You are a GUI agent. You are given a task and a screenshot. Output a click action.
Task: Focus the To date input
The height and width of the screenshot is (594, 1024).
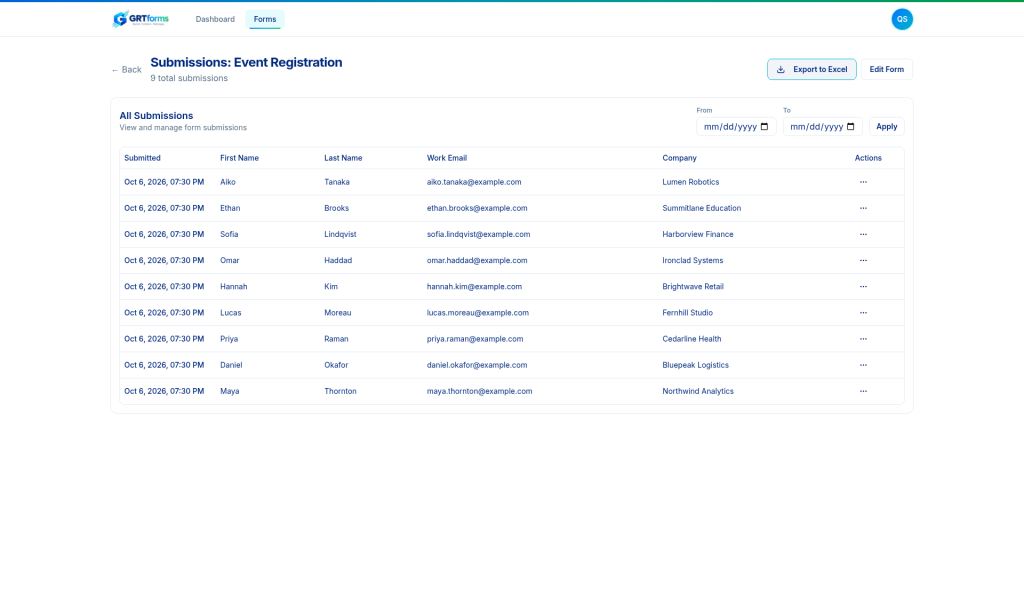click(x=822, y=127)
